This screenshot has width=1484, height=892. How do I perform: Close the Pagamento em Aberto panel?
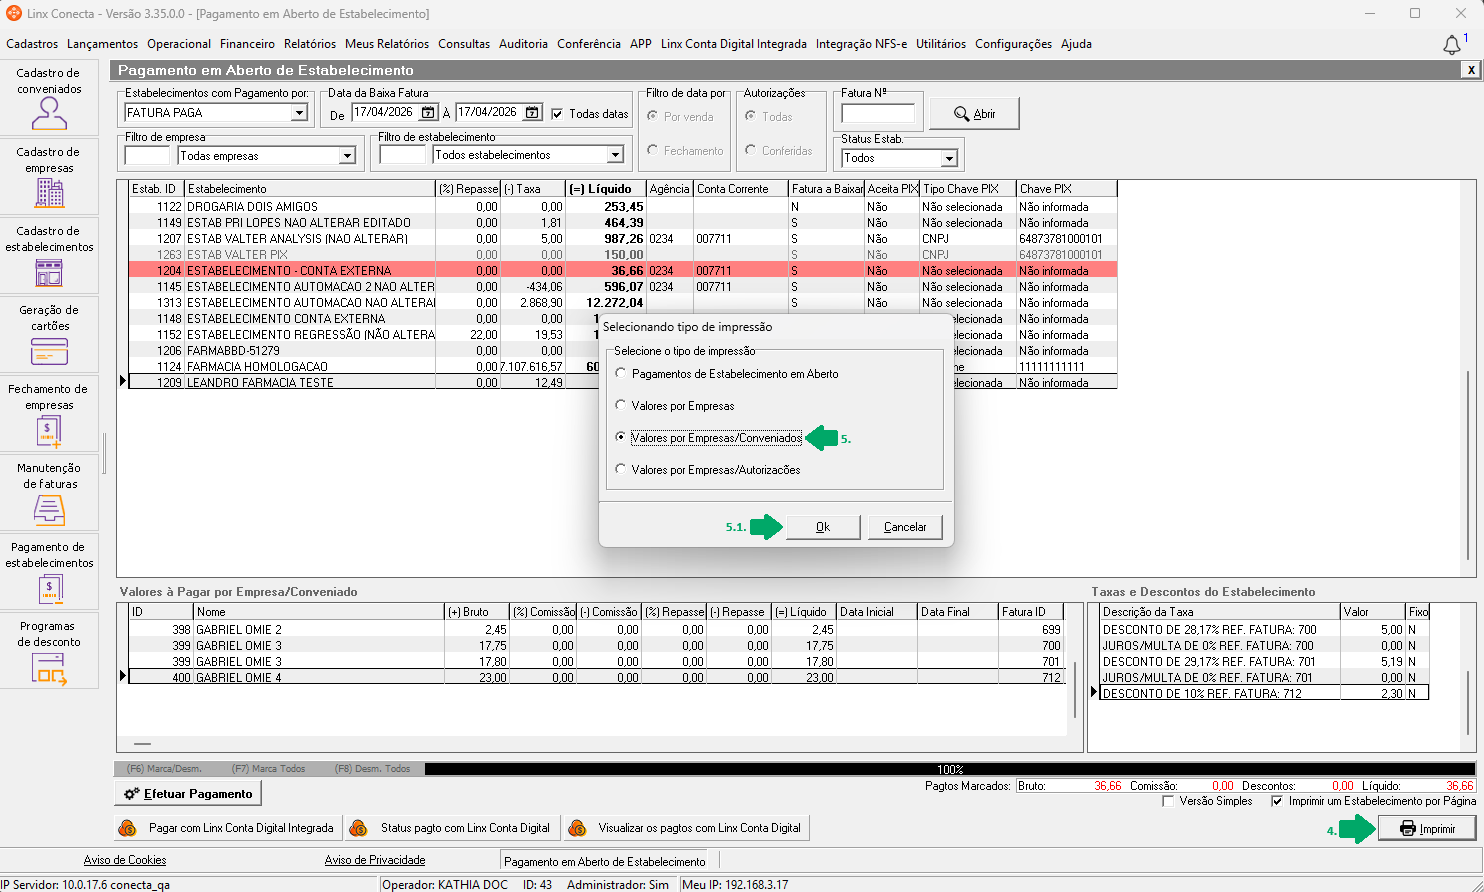click(x=1470, y=70)
